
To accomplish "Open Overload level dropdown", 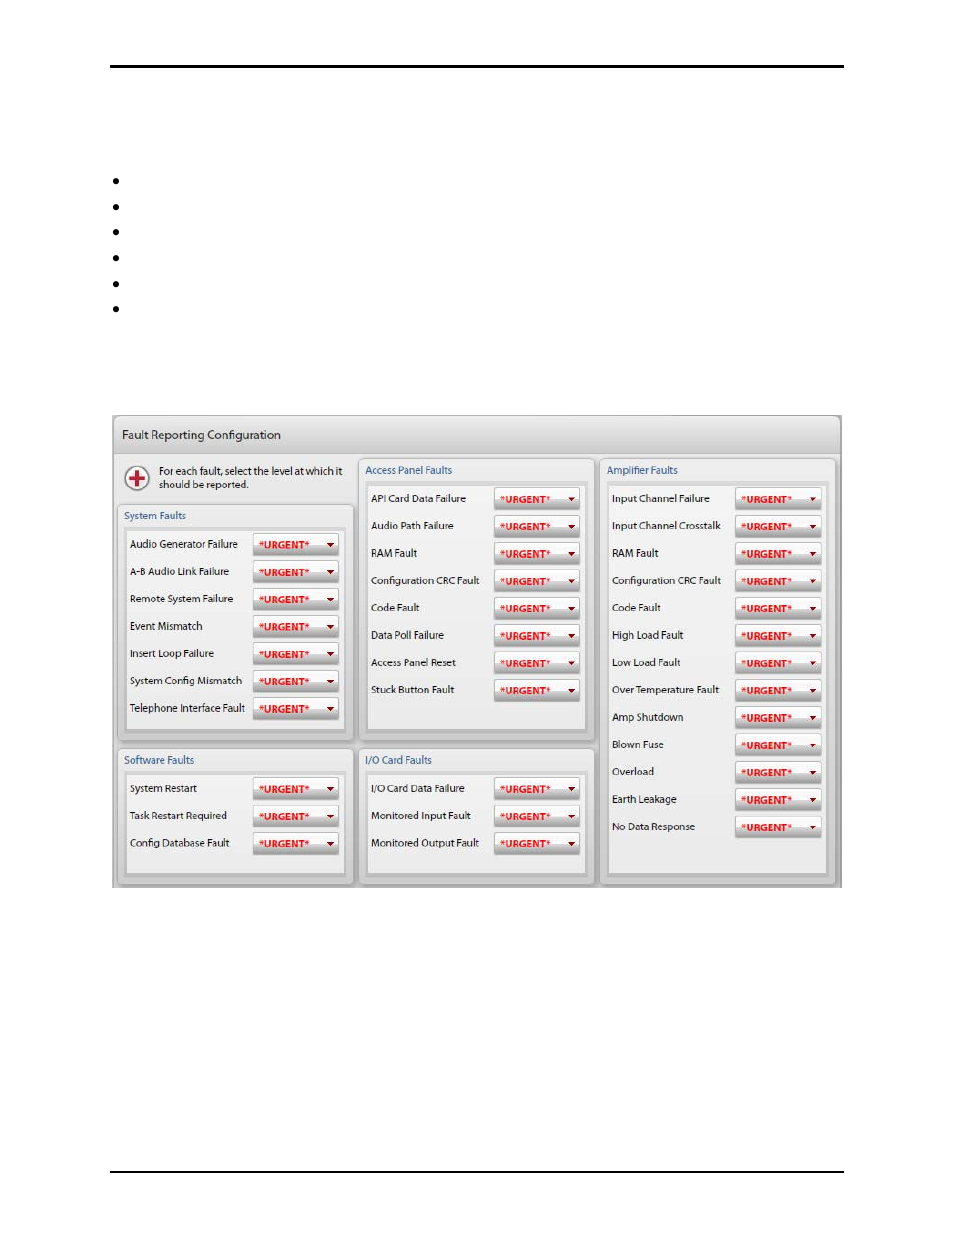I will coord(778,772).
